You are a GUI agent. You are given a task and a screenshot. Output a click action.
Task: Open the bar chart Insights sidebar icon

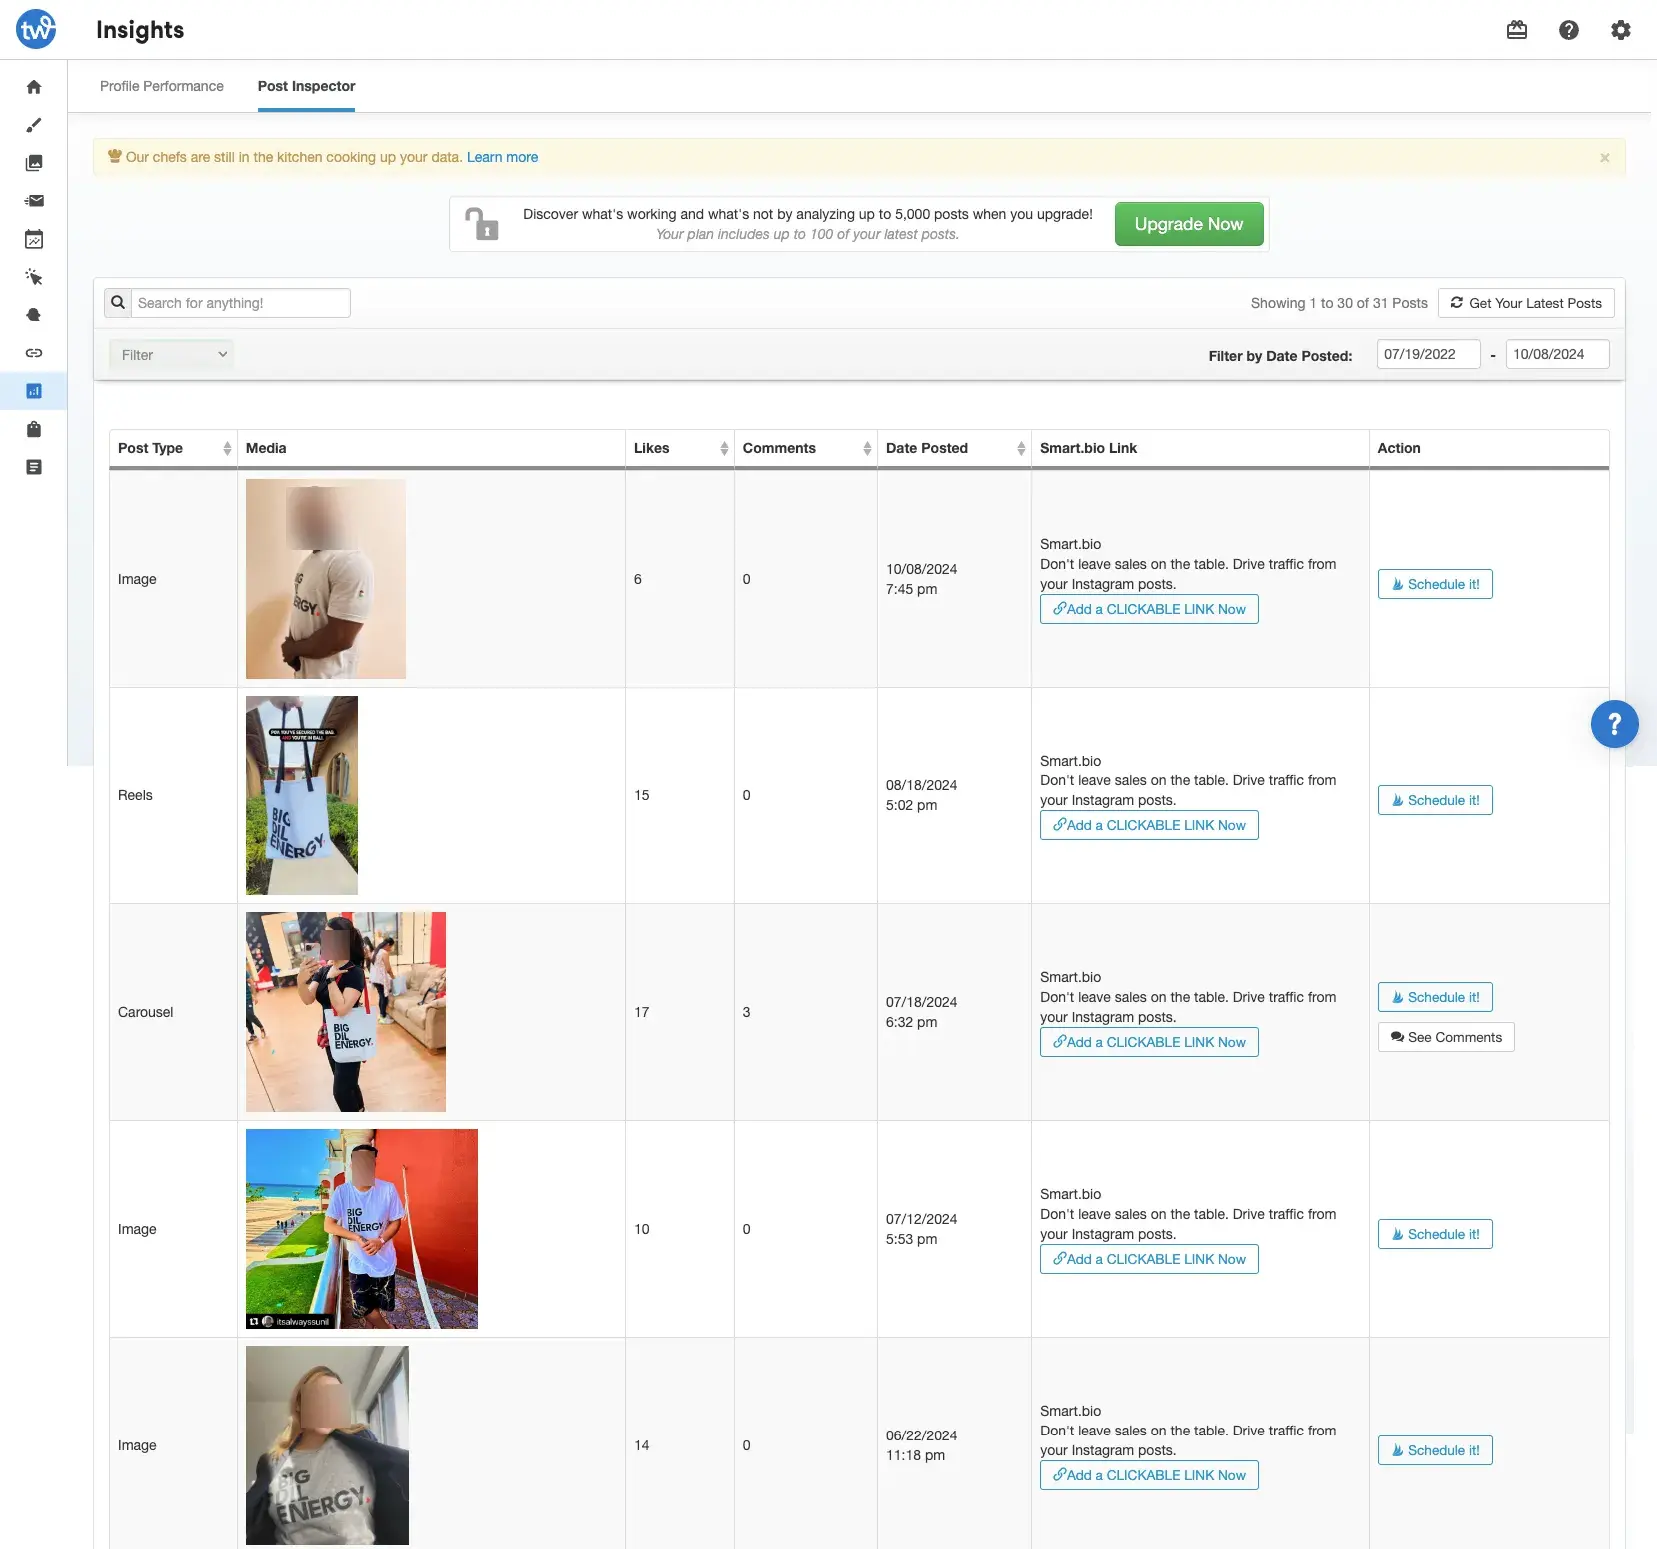tap(34, 391)
